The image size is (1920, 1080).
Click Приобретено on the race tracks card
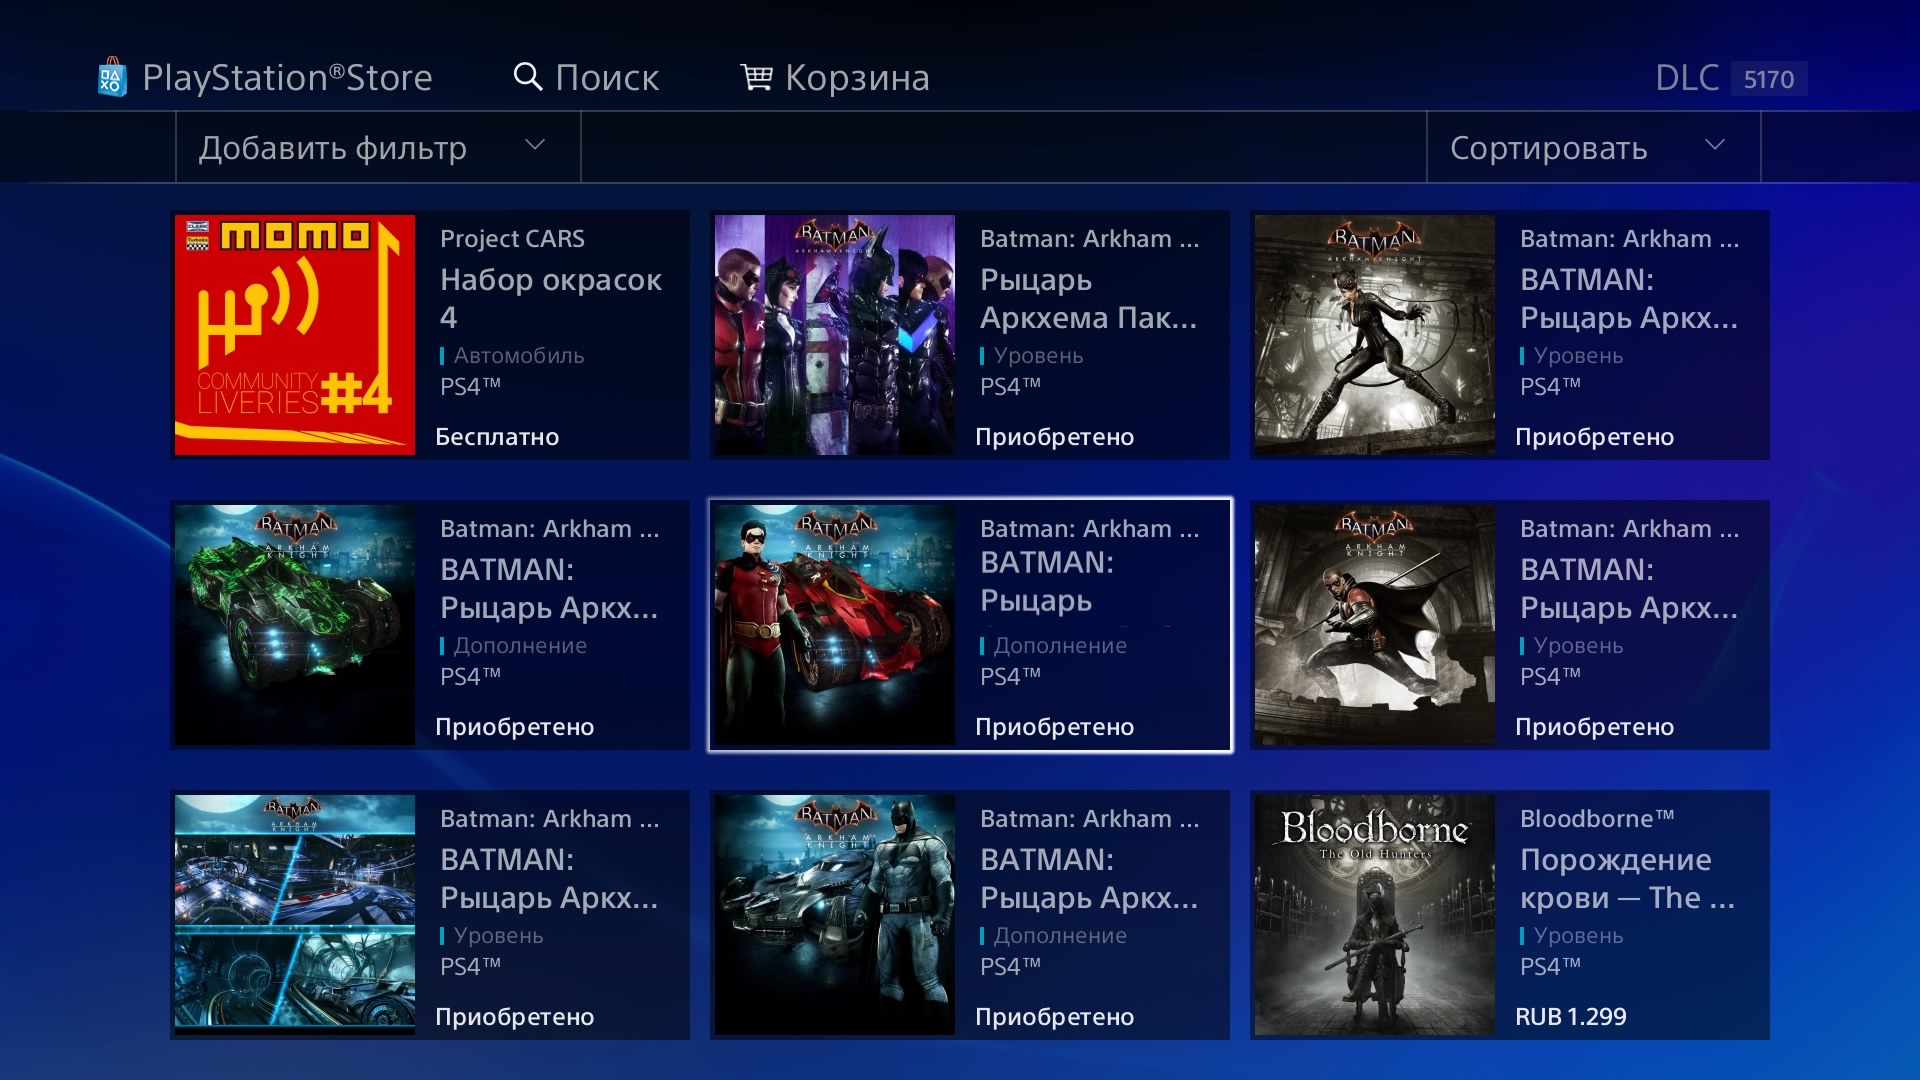514,1017
